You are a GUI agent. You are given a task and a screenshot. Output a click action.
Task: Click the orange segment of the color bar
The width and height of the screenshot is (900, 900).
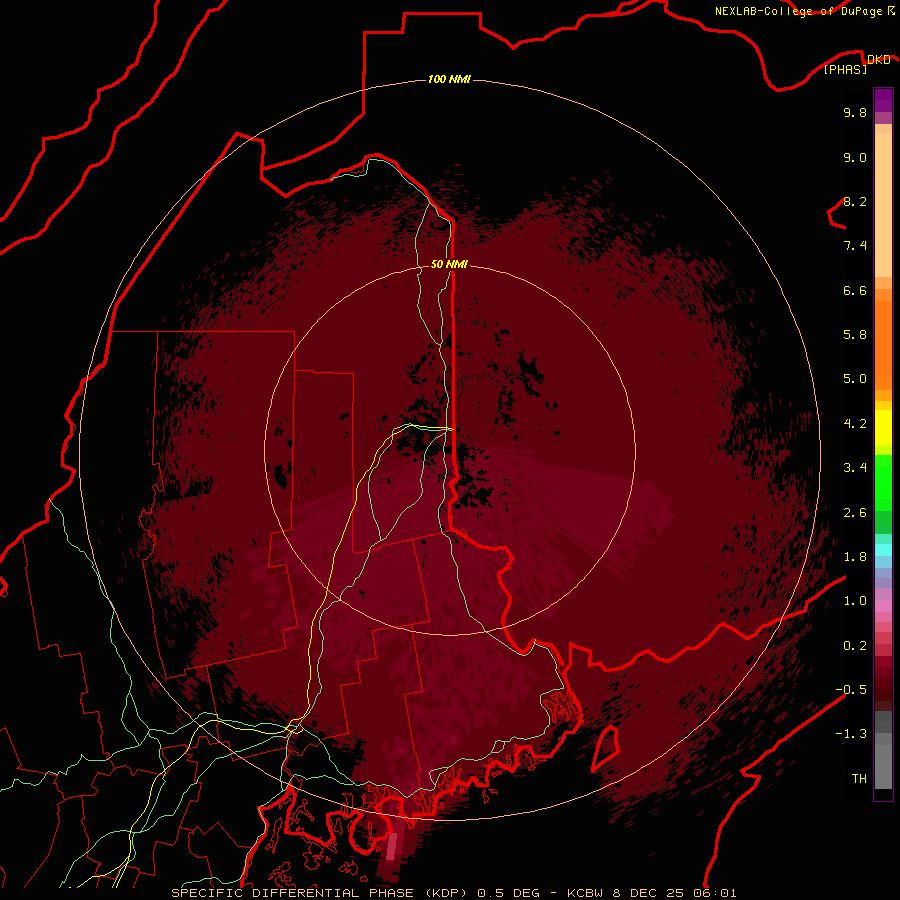[883, 344]
